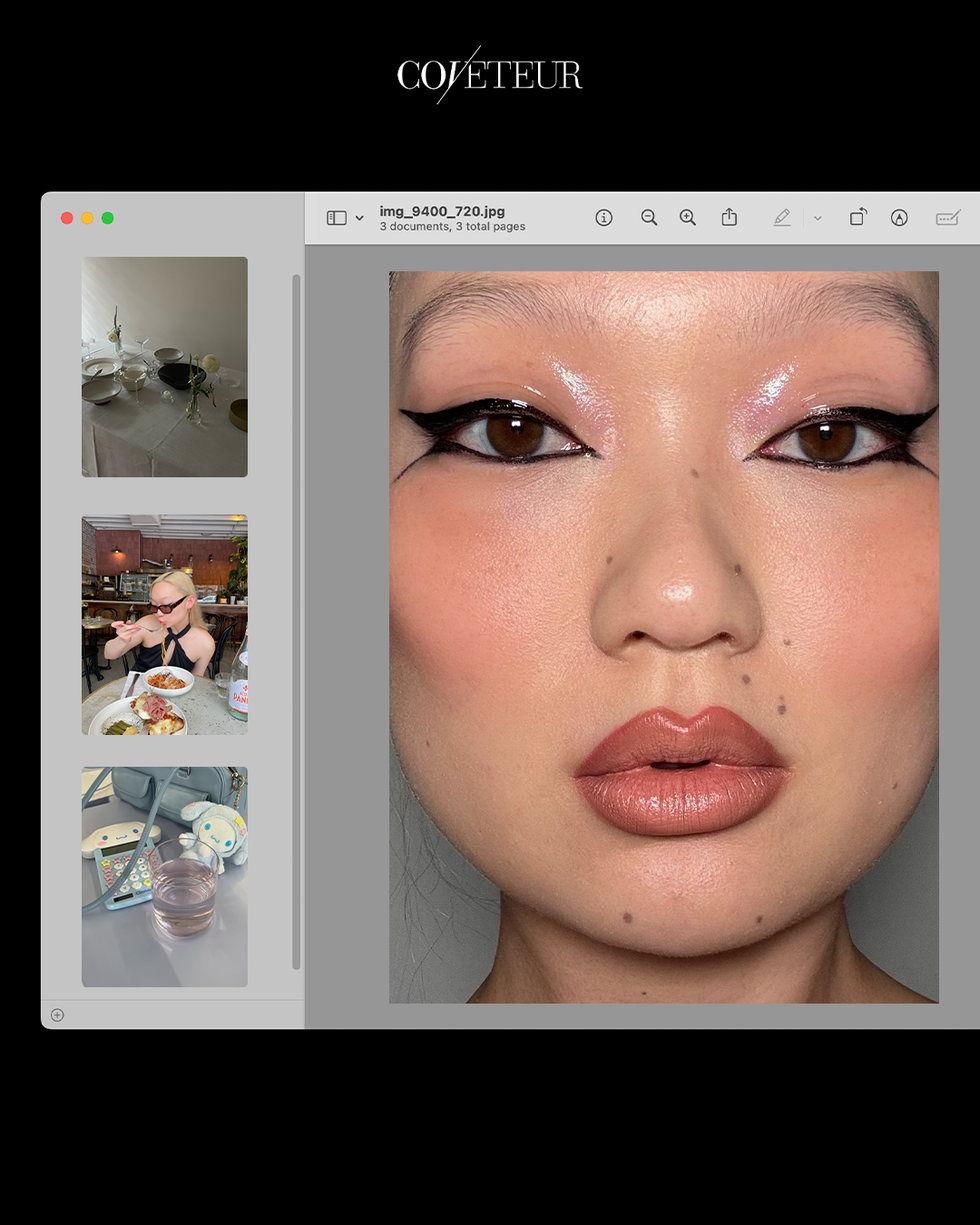Rotate the image with the rotate icon

[x=858, y=217]
